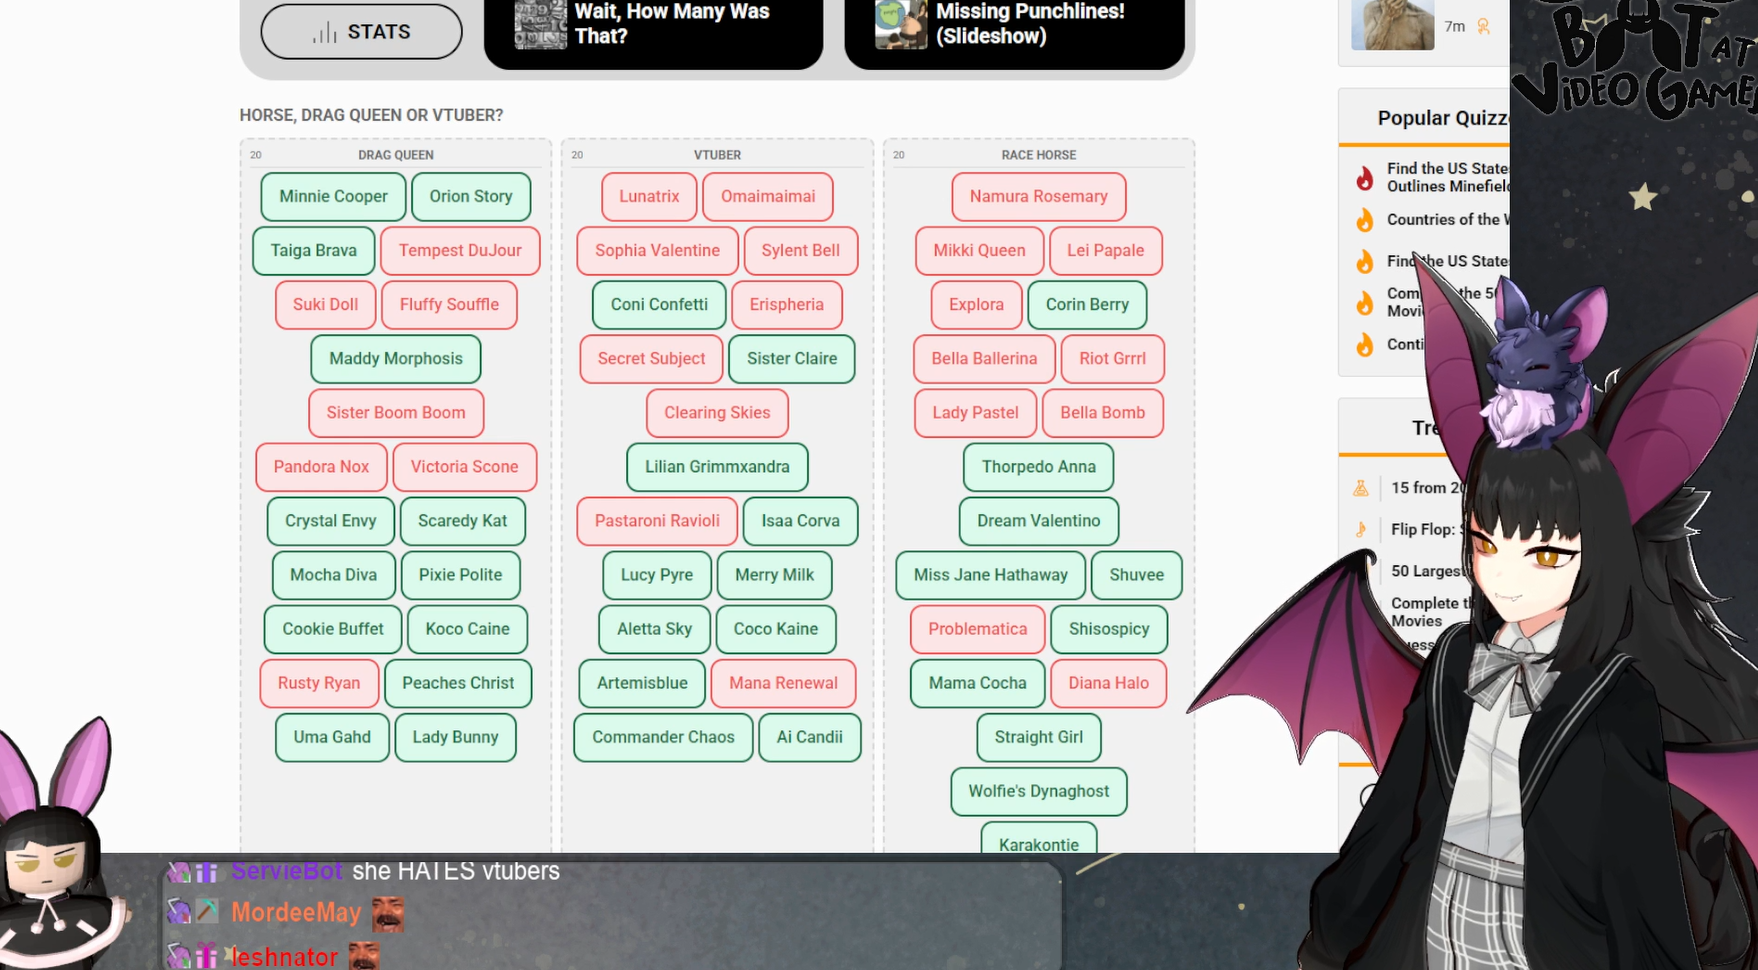Open the '50 Largest' trending quiz link
1758x970 pixels.
(1427, 571)
